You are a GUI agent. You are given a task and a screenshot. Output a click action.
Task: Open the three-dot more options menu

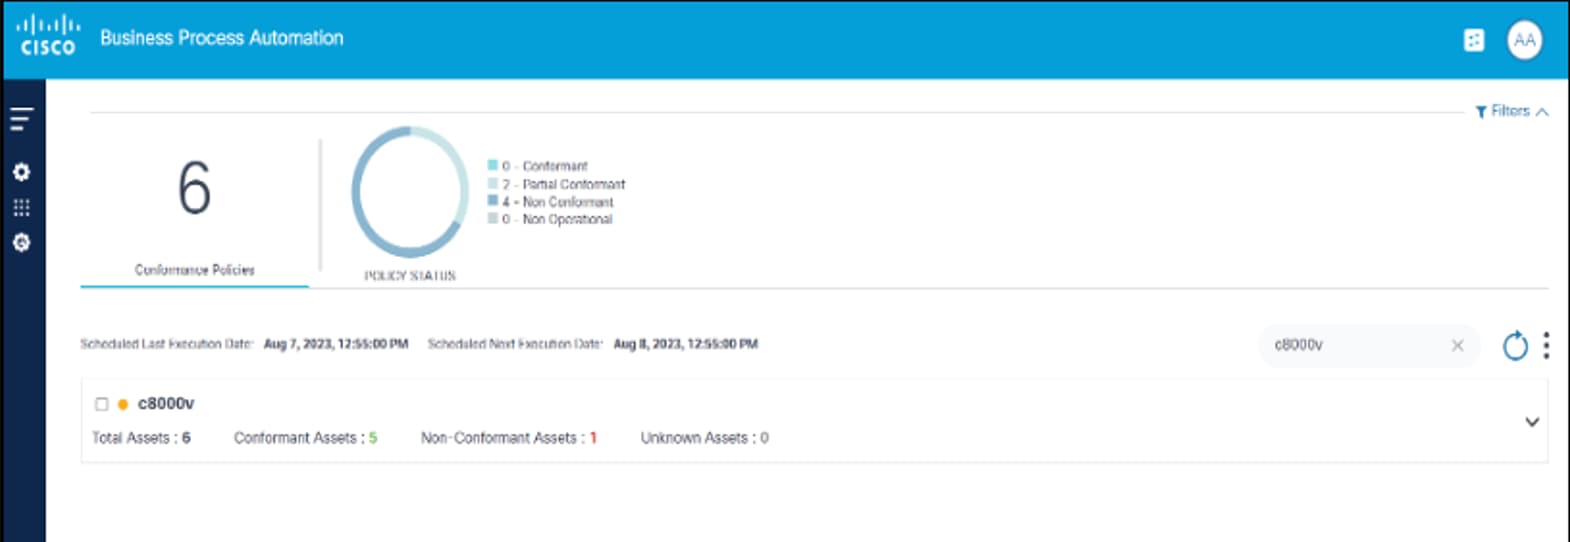point(1546,345)
